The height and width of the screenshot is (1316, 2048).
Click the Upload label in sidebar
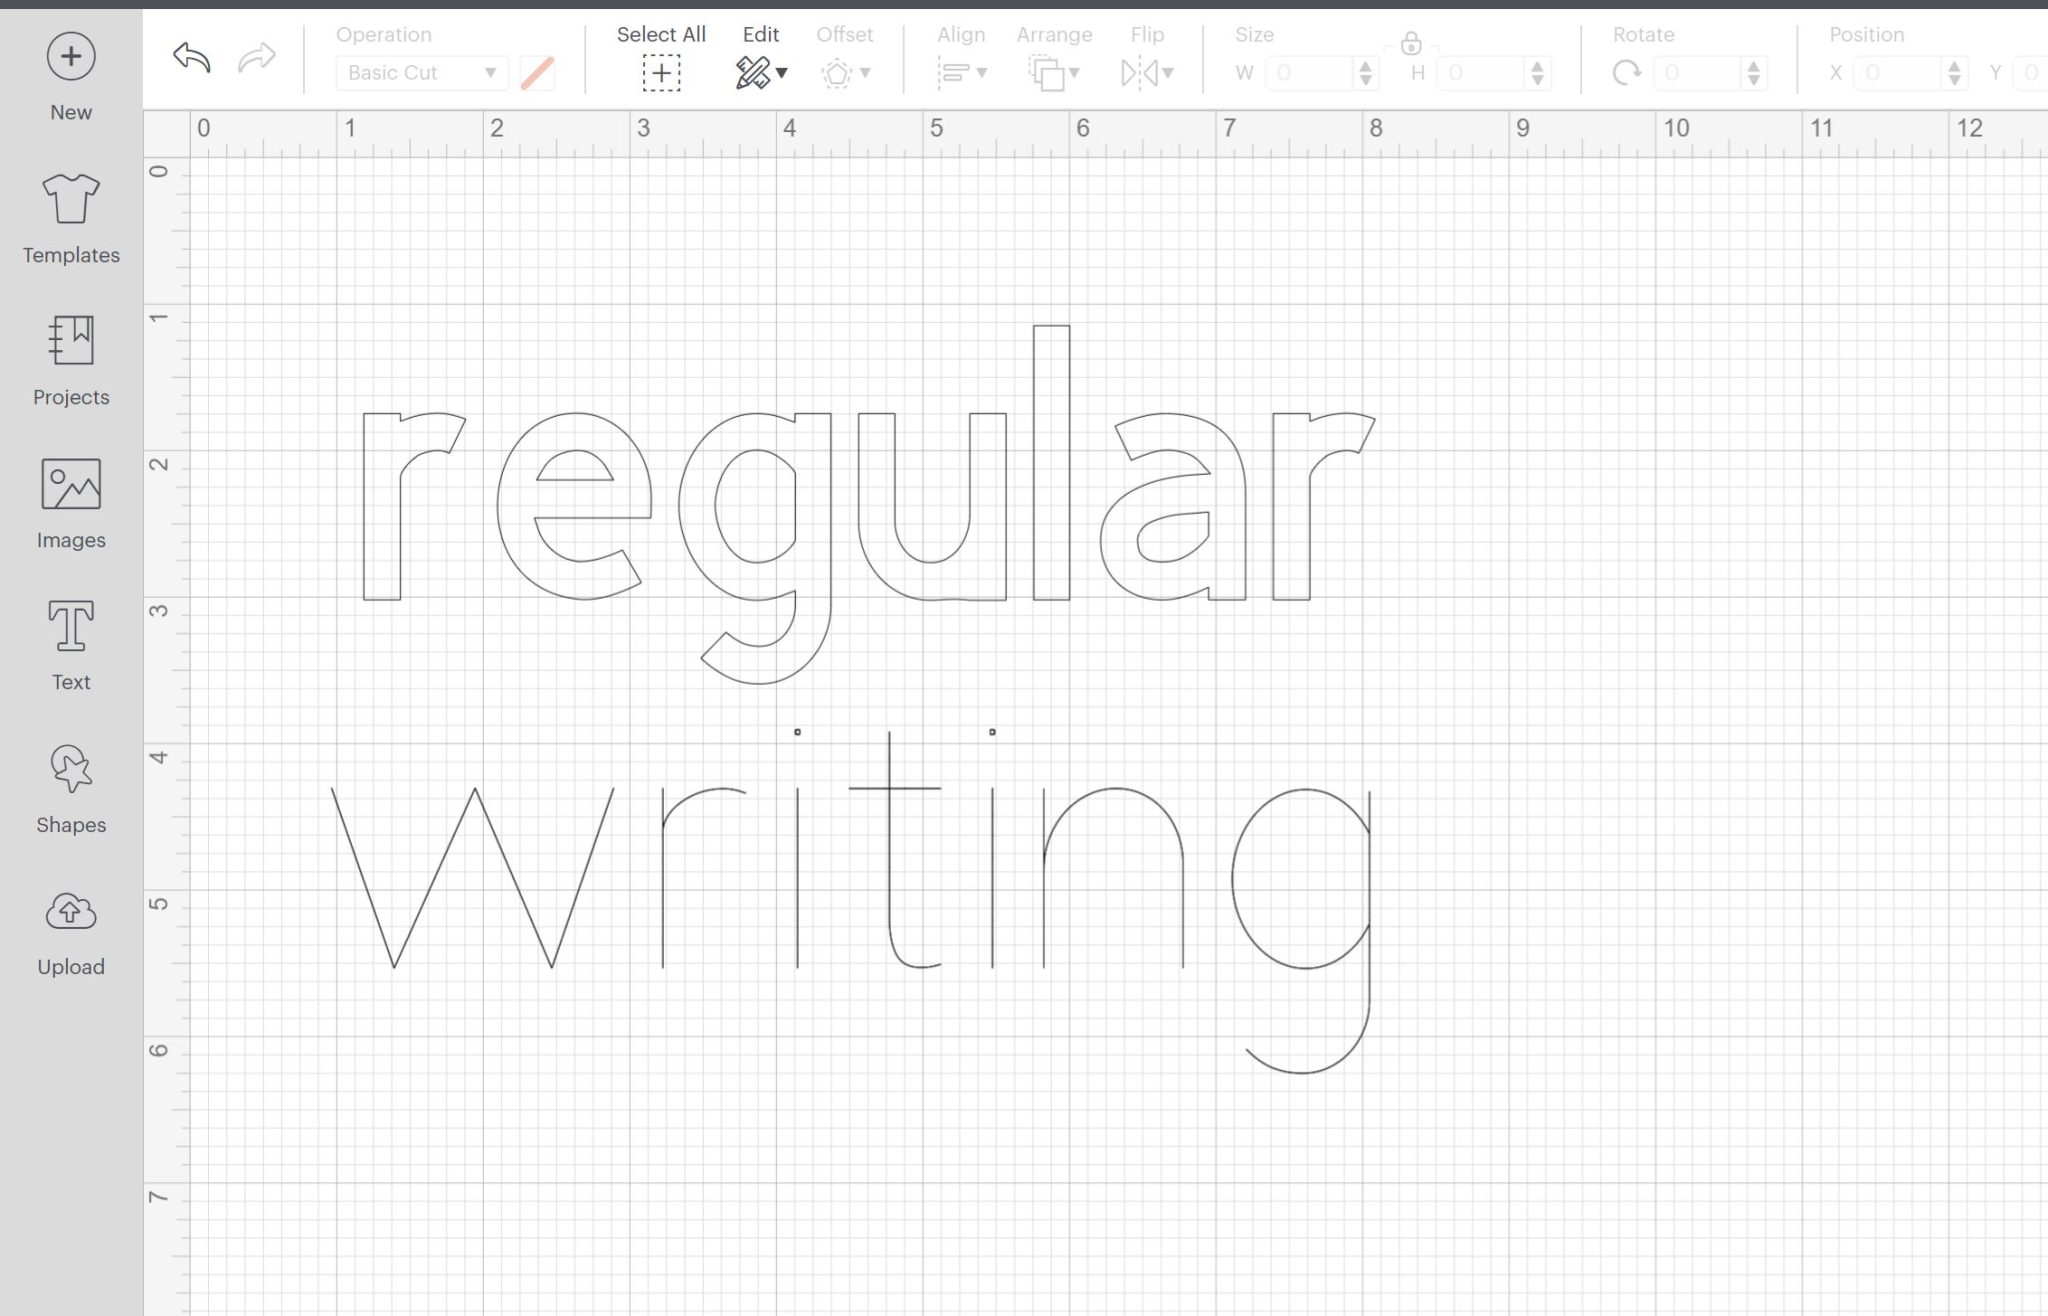pyautogui.click(x=71, y=967)
